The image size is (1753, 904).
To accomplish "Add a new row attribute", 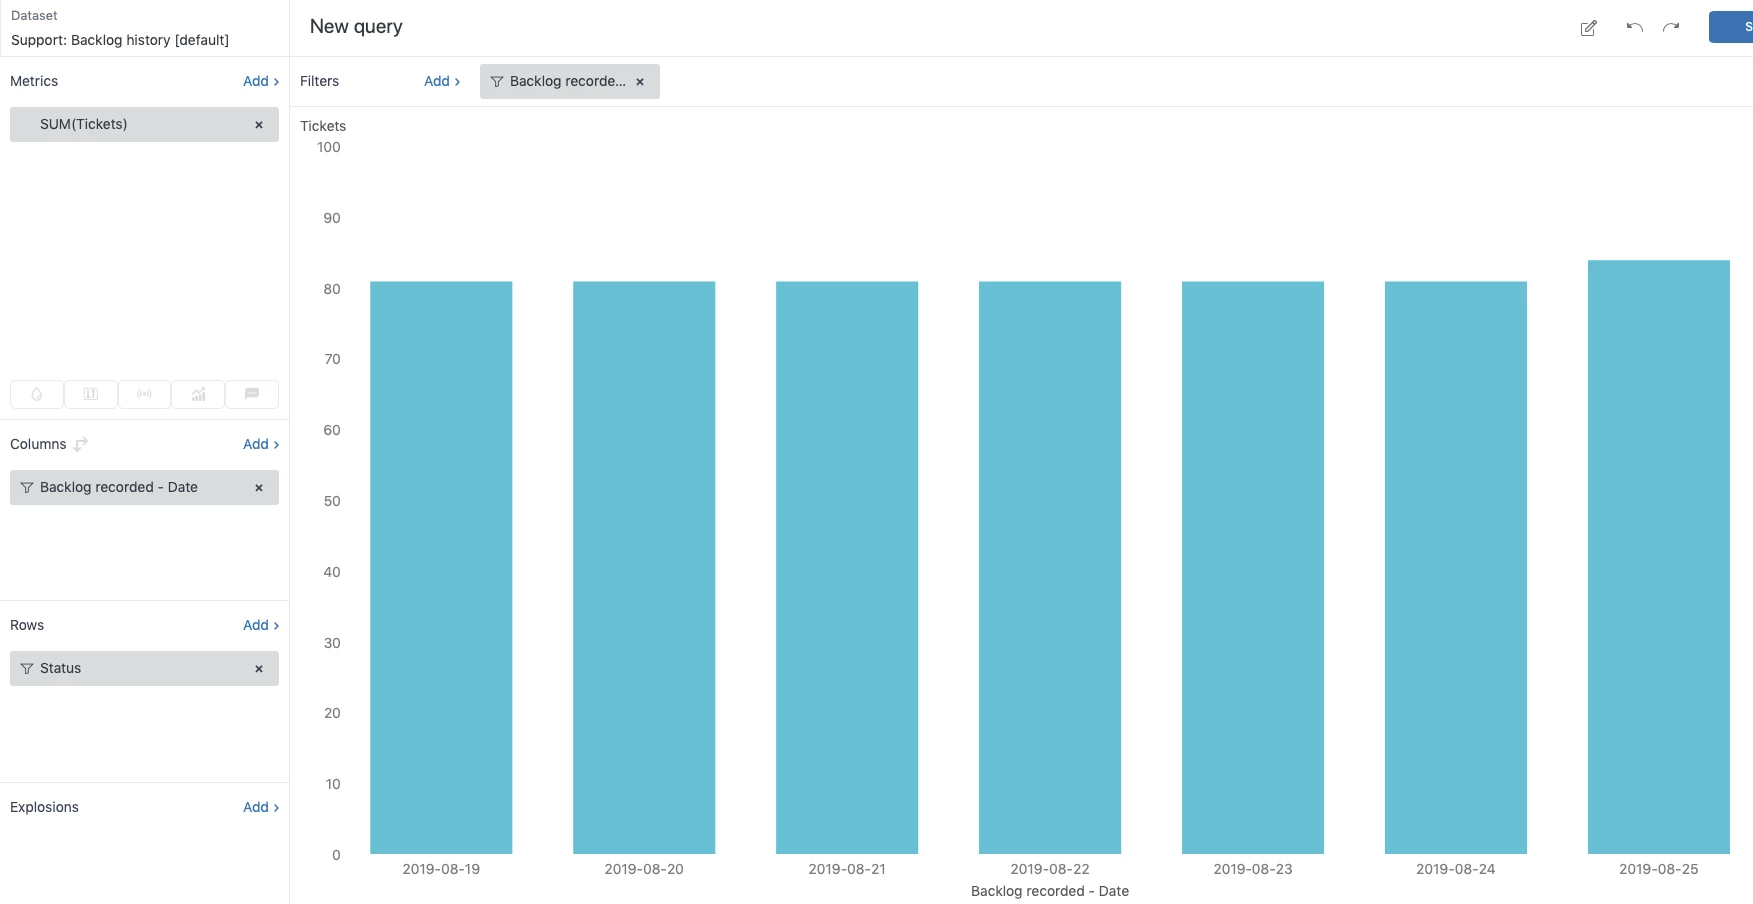I will 261,625.
